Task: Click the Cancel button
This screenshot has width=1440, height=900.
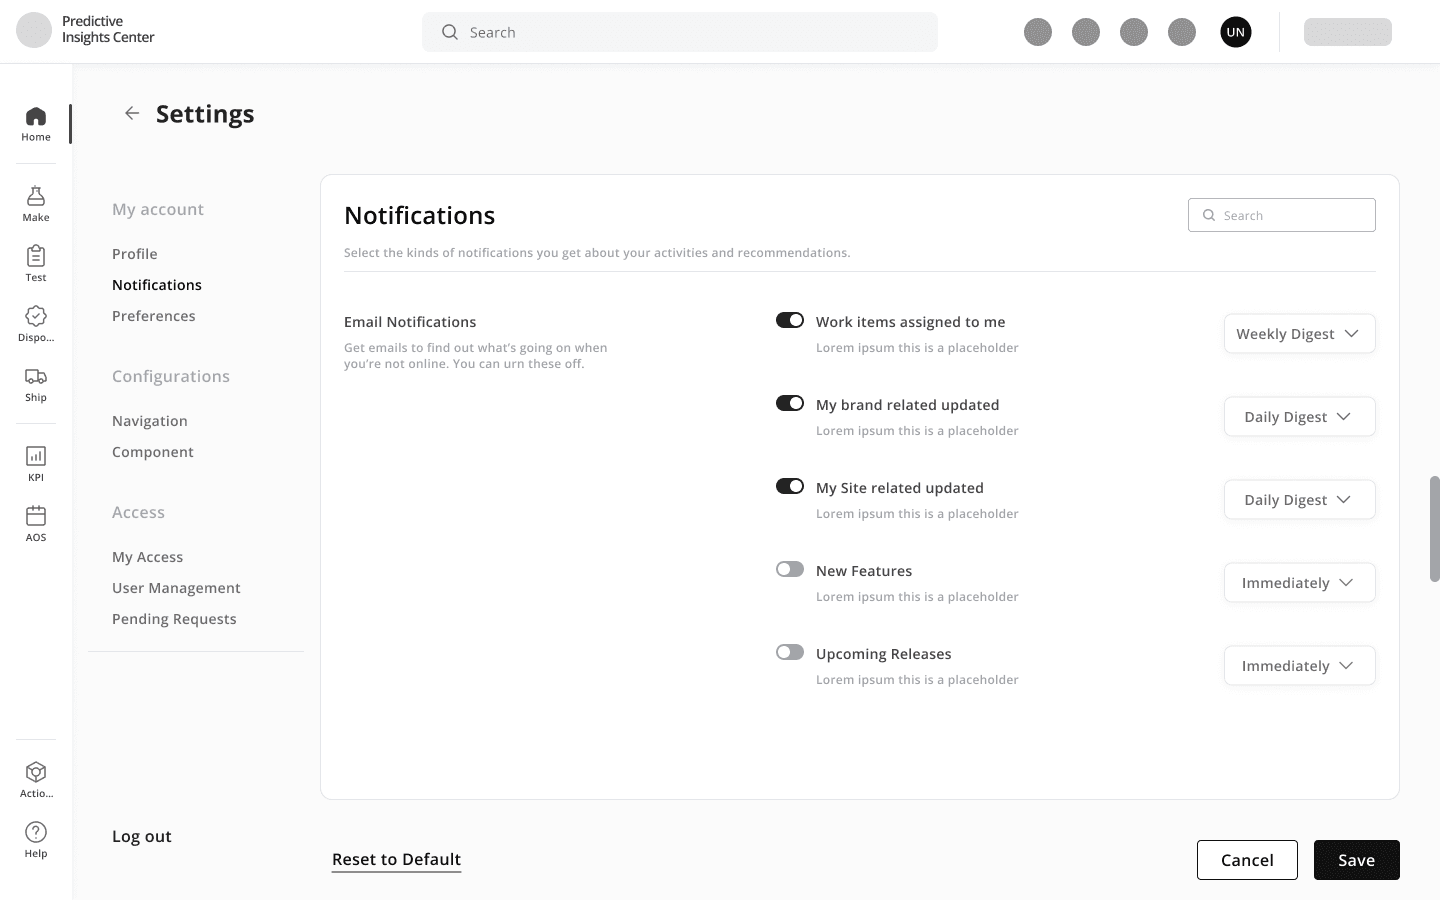Action: pyautogui.click(x=1247, y=860)
